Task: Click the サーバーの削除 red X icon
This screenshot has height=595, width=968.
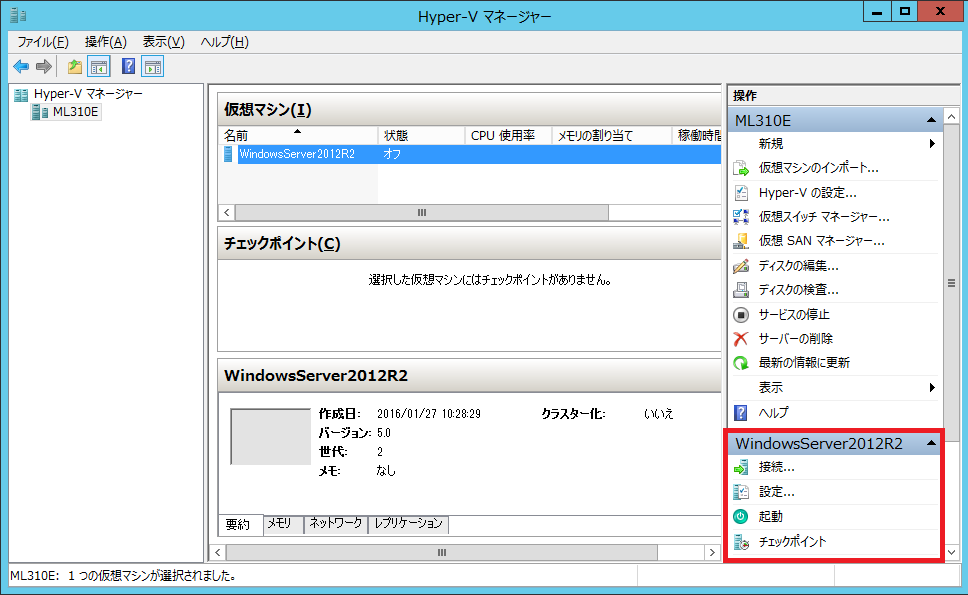Action: [741, 339]
